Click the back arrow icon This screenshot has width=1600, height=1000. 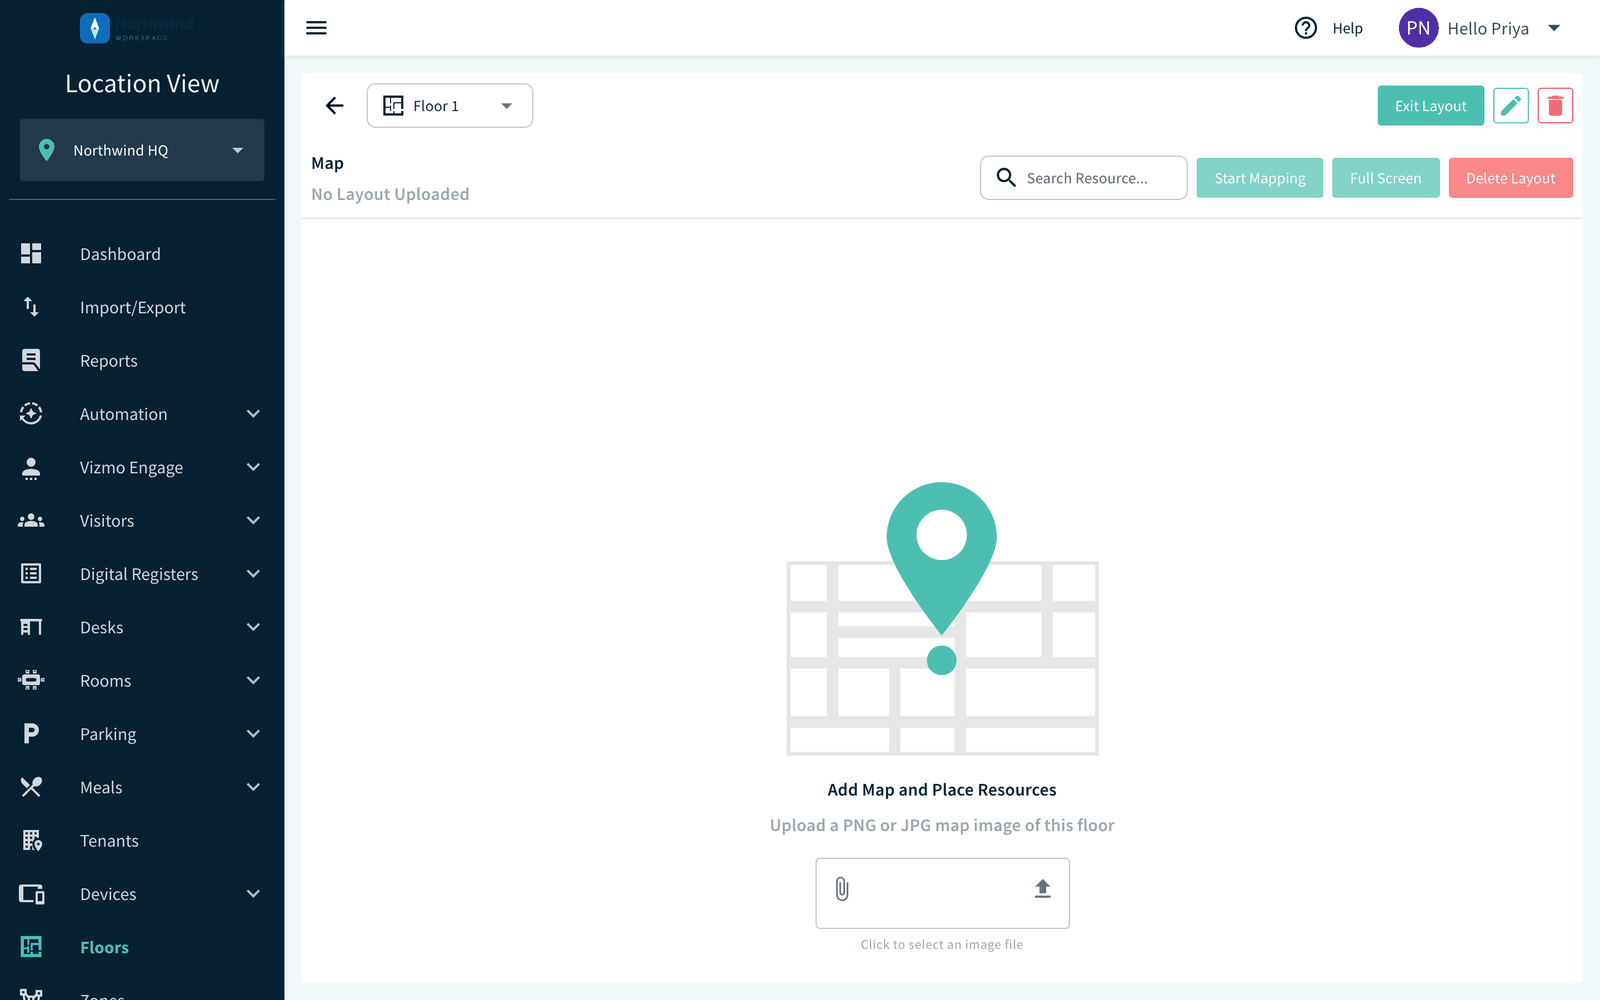[x=334, y=105]
